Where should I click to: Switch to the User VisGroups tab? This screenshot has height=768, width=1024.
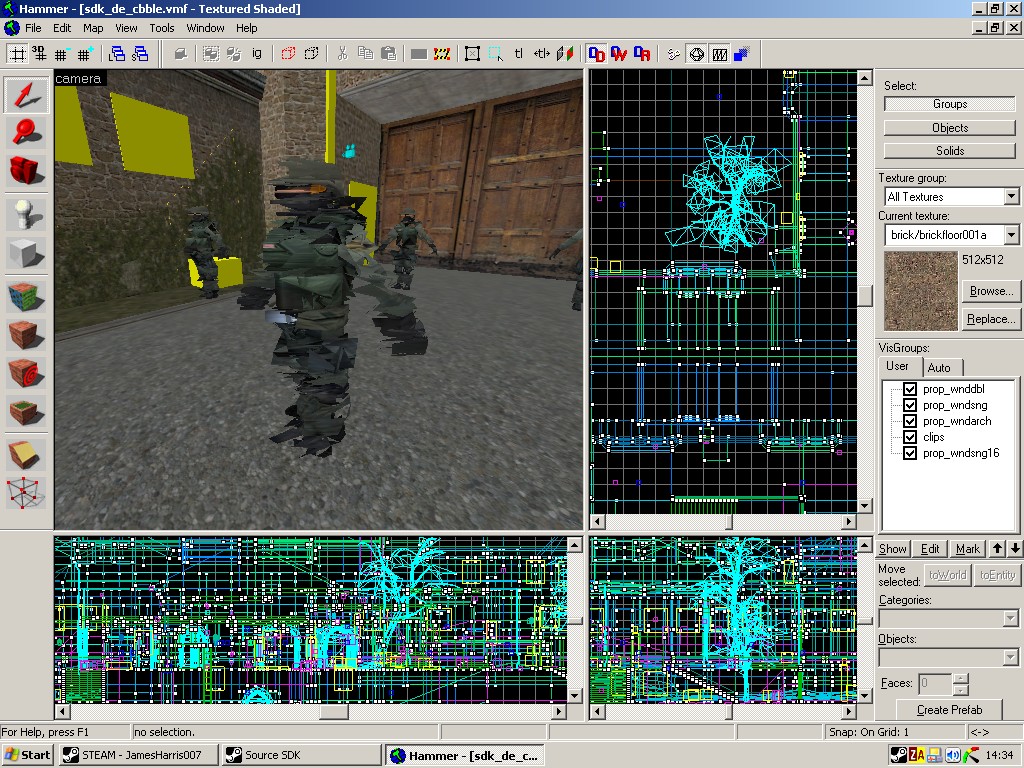897,366
